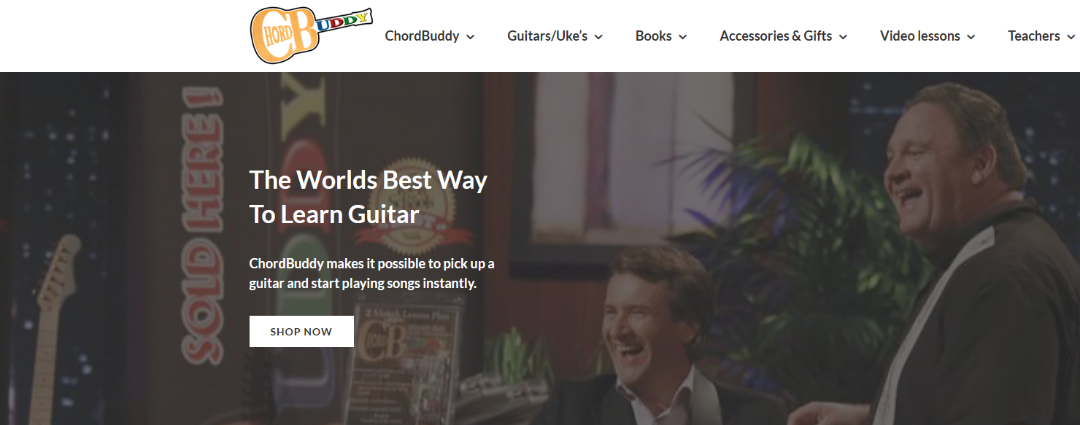This screenshot has width=1080, height=425.
Task: Click the Worlds Best Way headline
Action: click(x=368, y=198)
